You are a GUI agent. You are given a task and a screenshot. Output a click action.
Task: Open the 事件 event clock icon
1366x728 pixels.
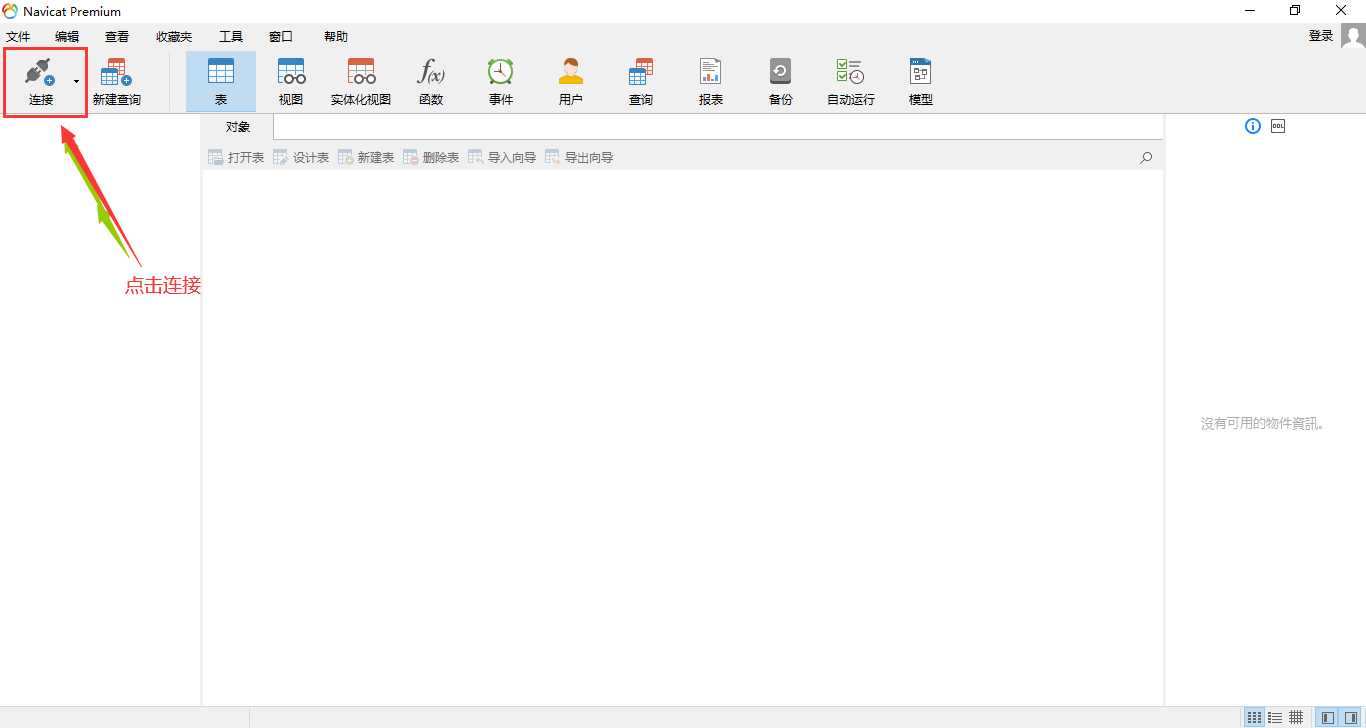[x=501, y=72]
